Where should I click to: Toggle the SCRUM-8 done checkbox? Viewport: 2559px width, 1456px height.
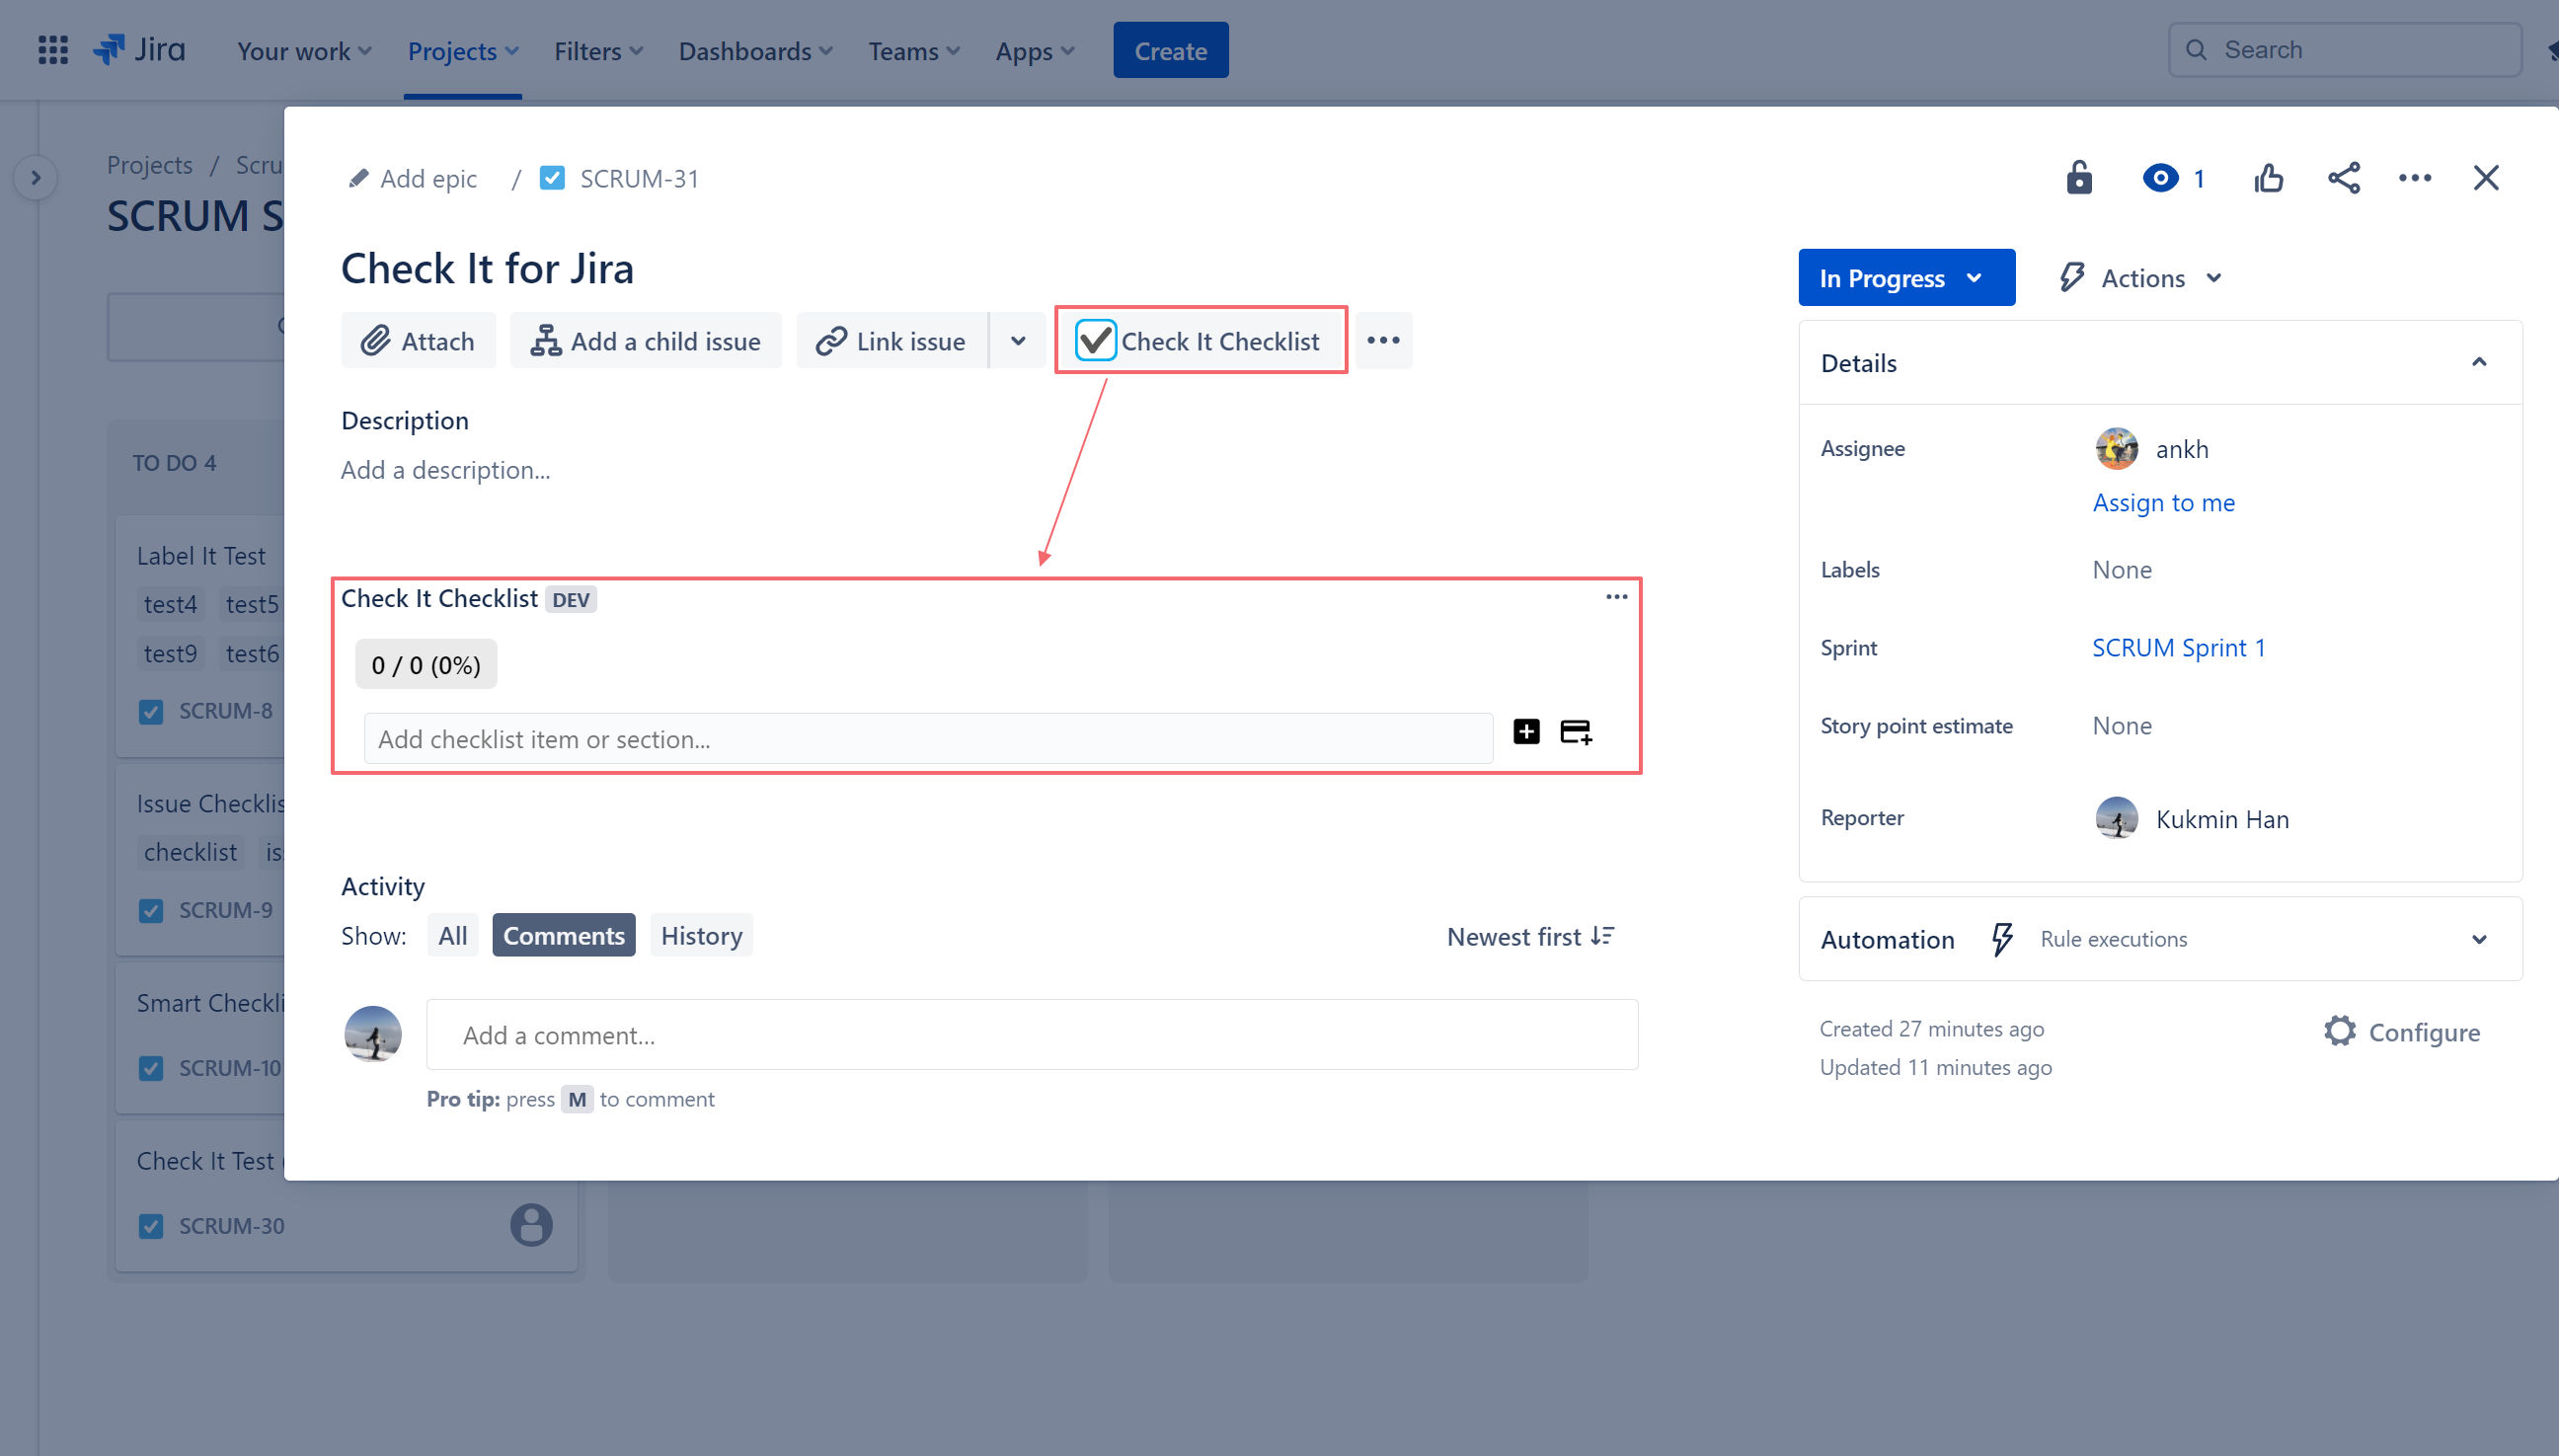[x=150, y=711]
